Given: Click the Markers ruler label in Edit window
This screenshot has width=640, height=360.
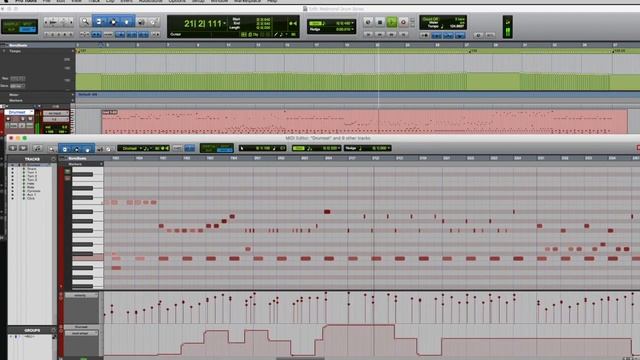Looking at the screenshot, I should [x=16, y=100].
